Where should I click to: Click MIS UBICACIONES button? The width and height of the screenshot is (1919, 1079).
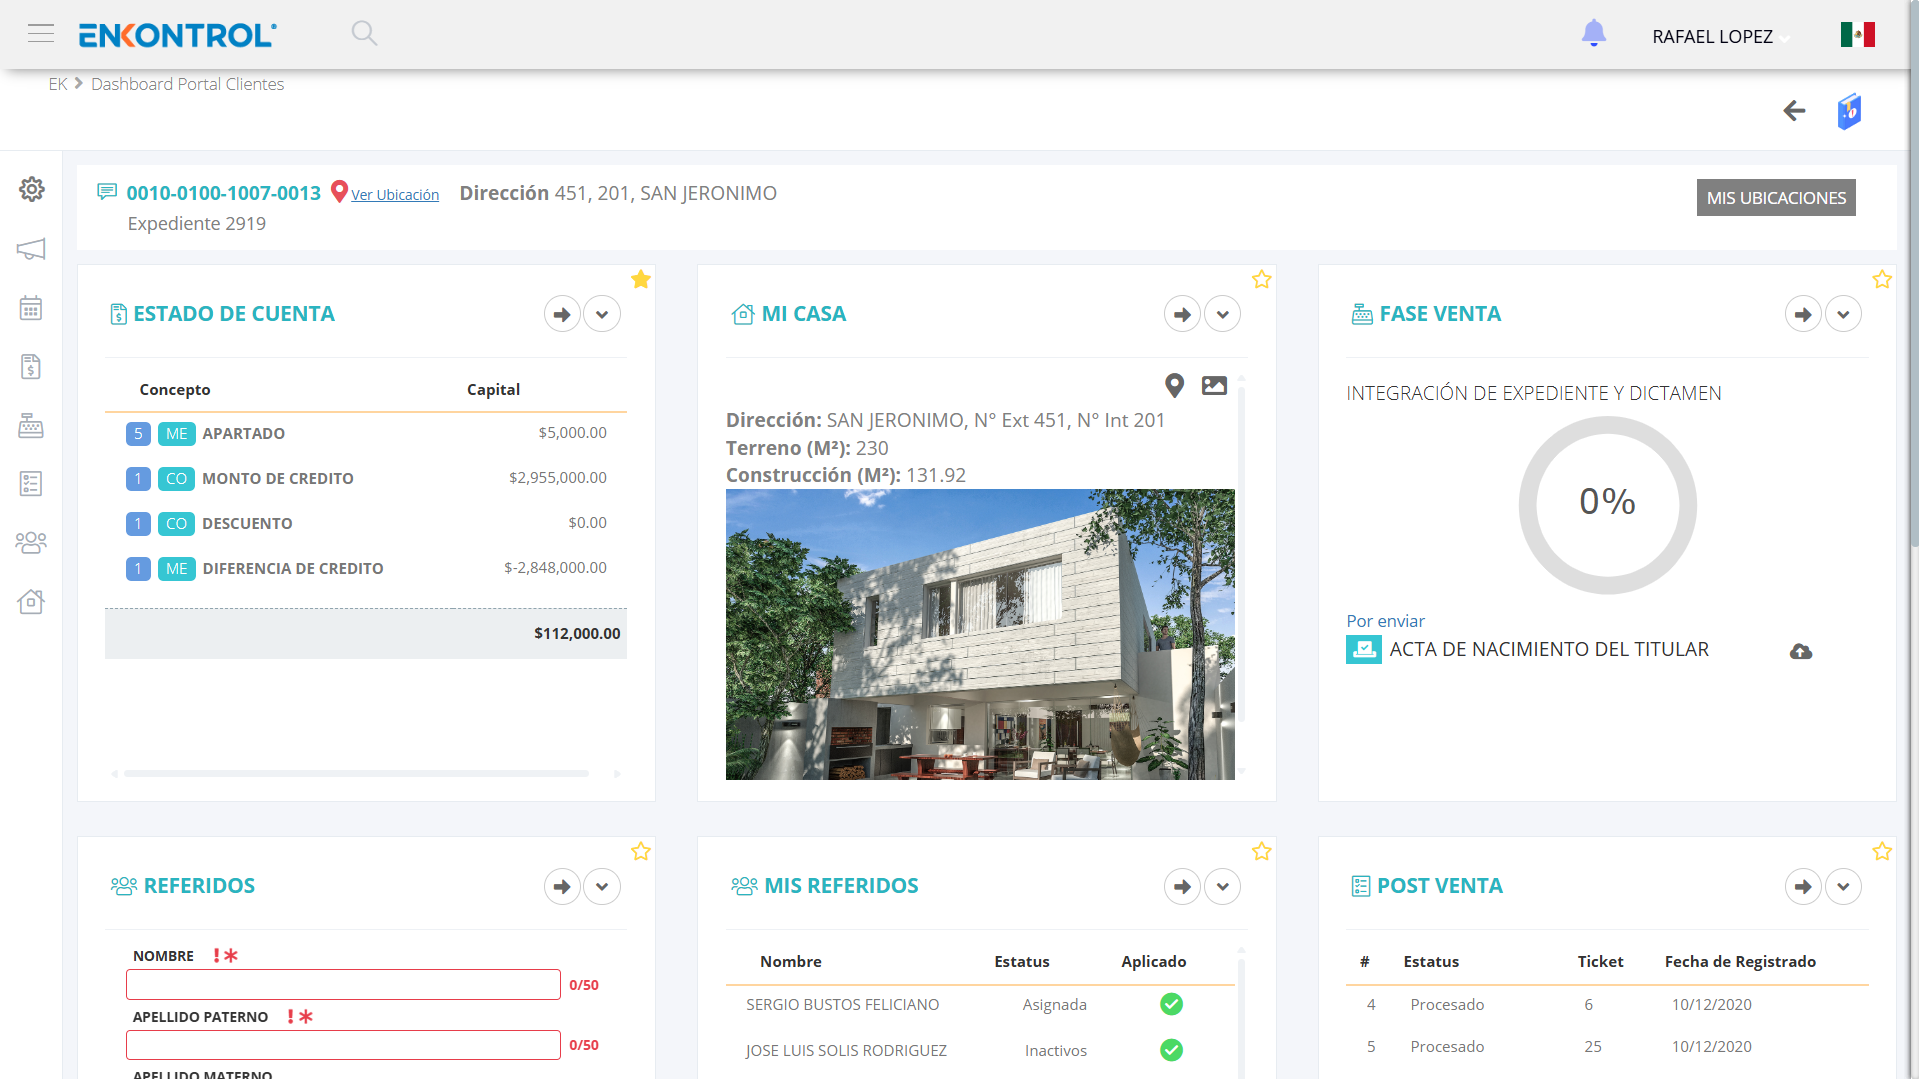pyautogui.click(x=1776, y=198)
